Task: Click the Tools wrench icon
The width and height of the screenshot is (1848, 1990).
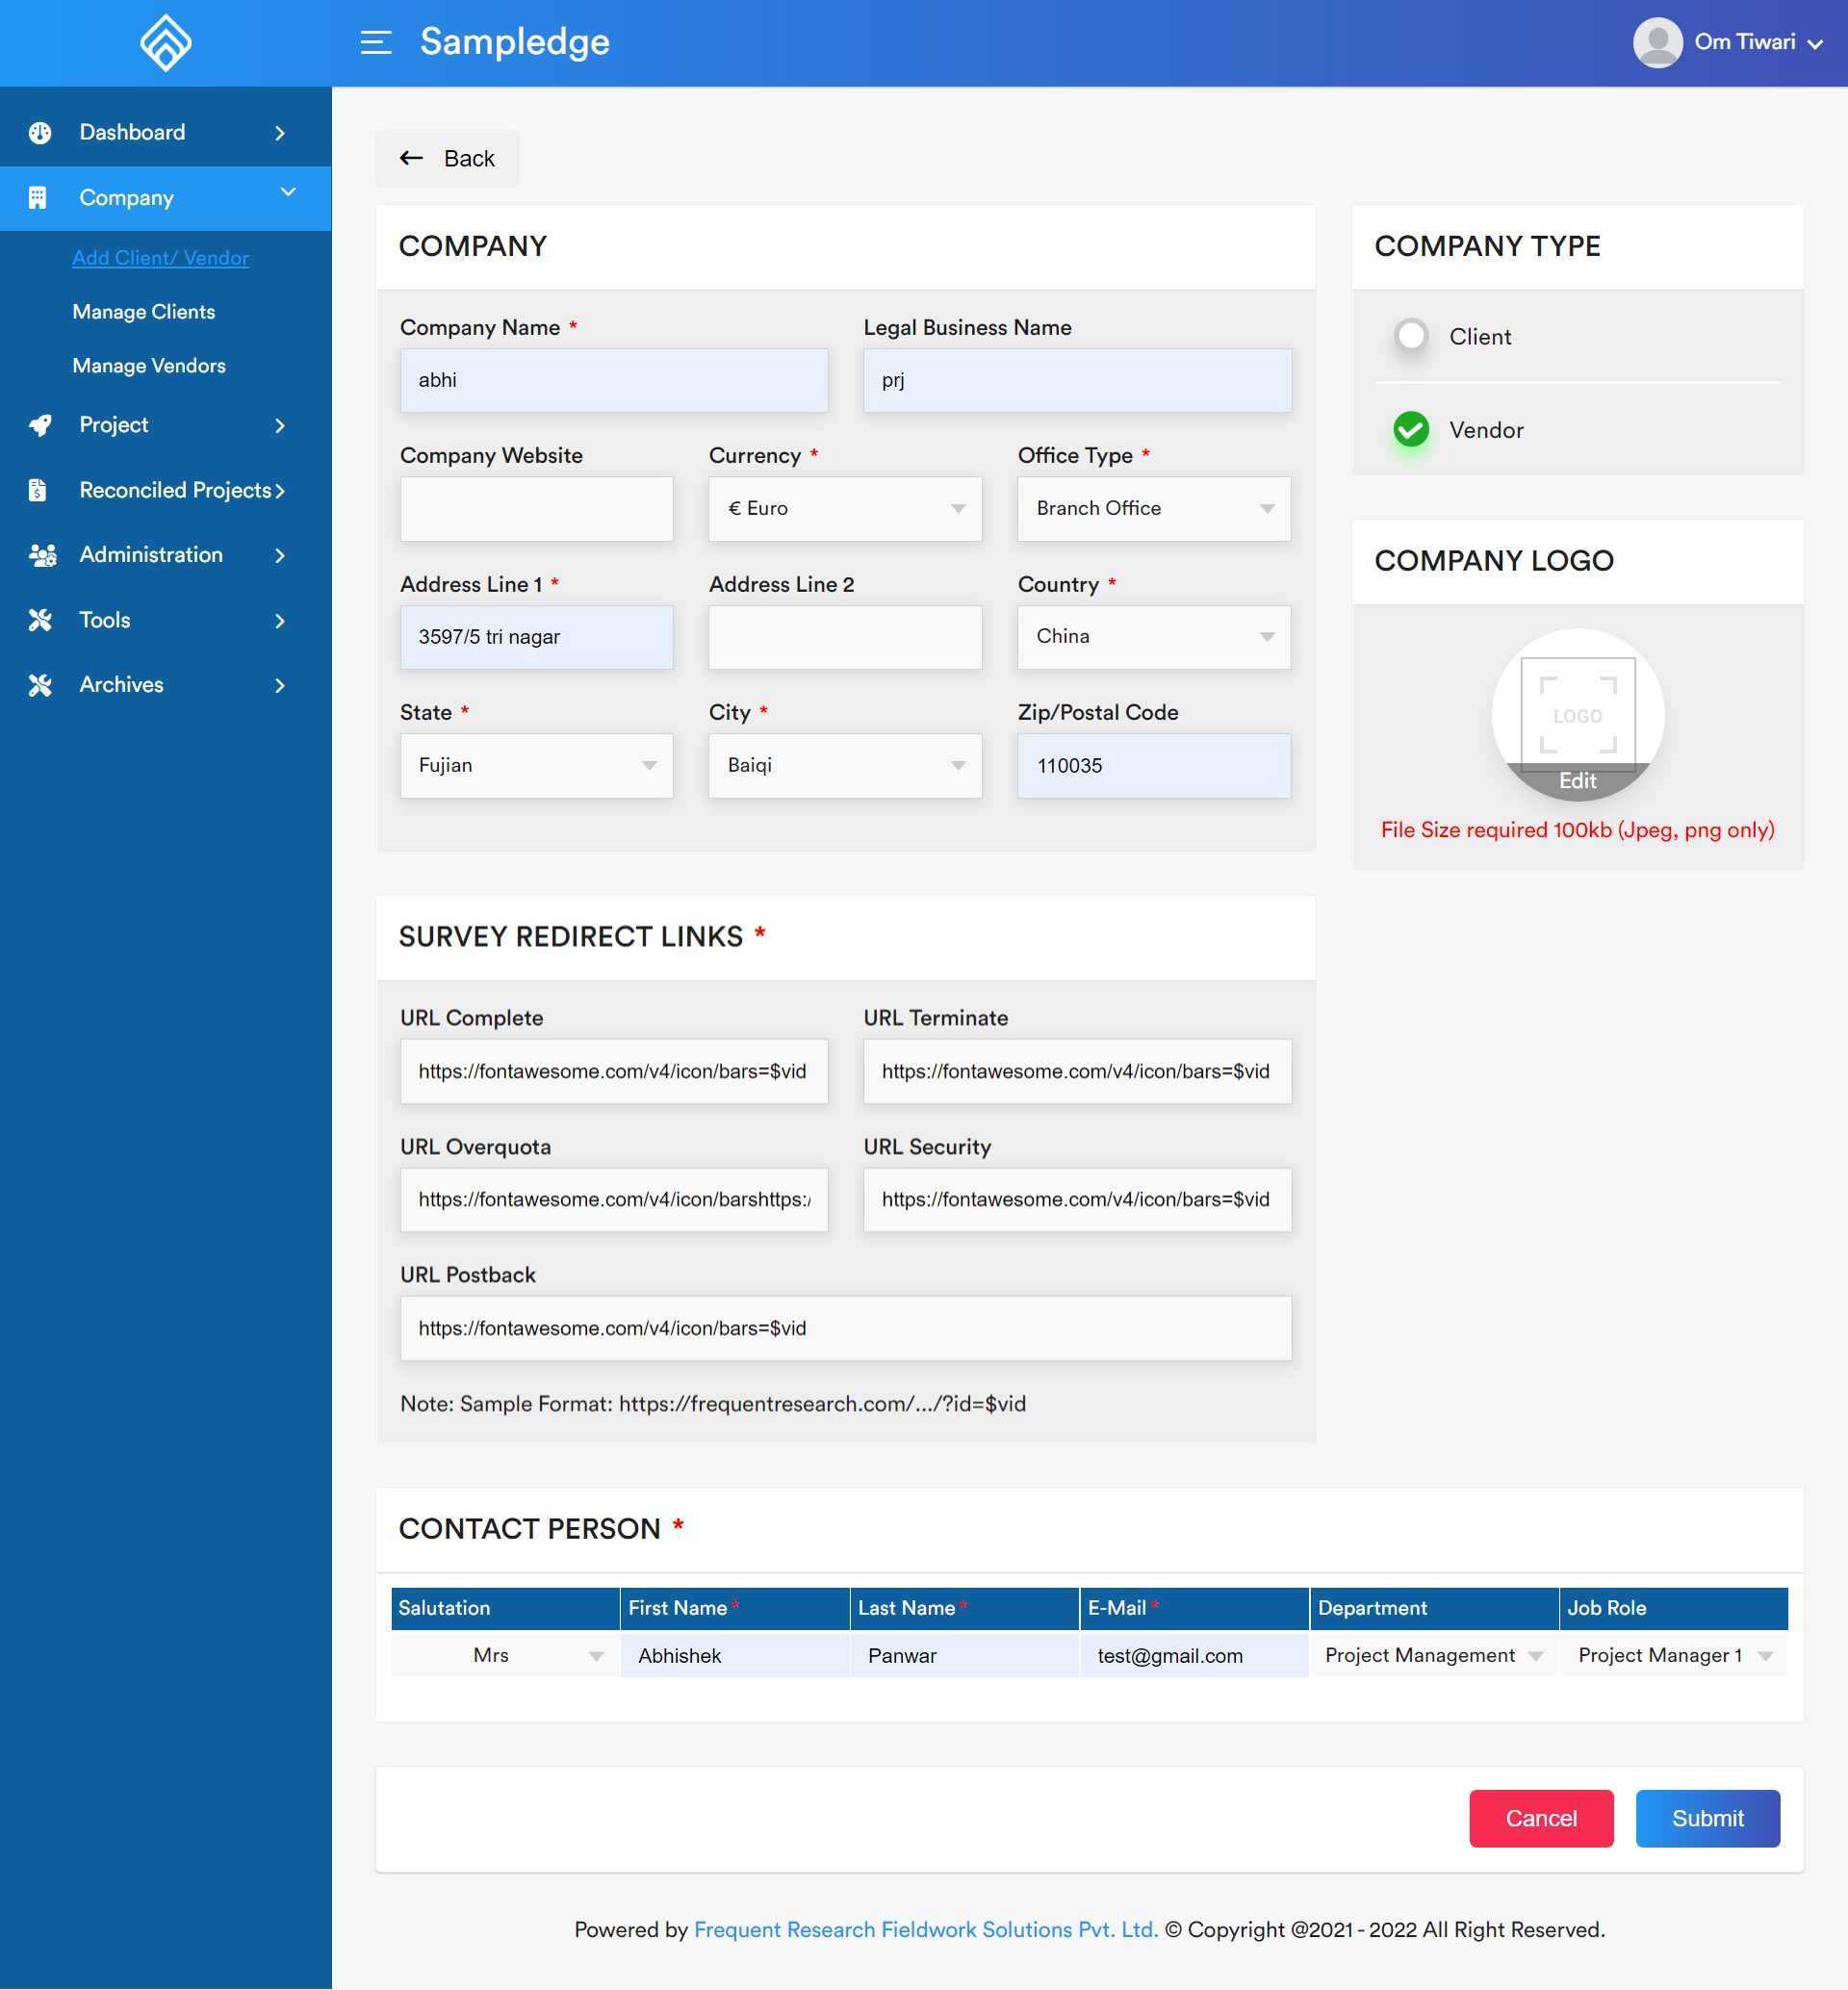Action: tap(40, 620)
